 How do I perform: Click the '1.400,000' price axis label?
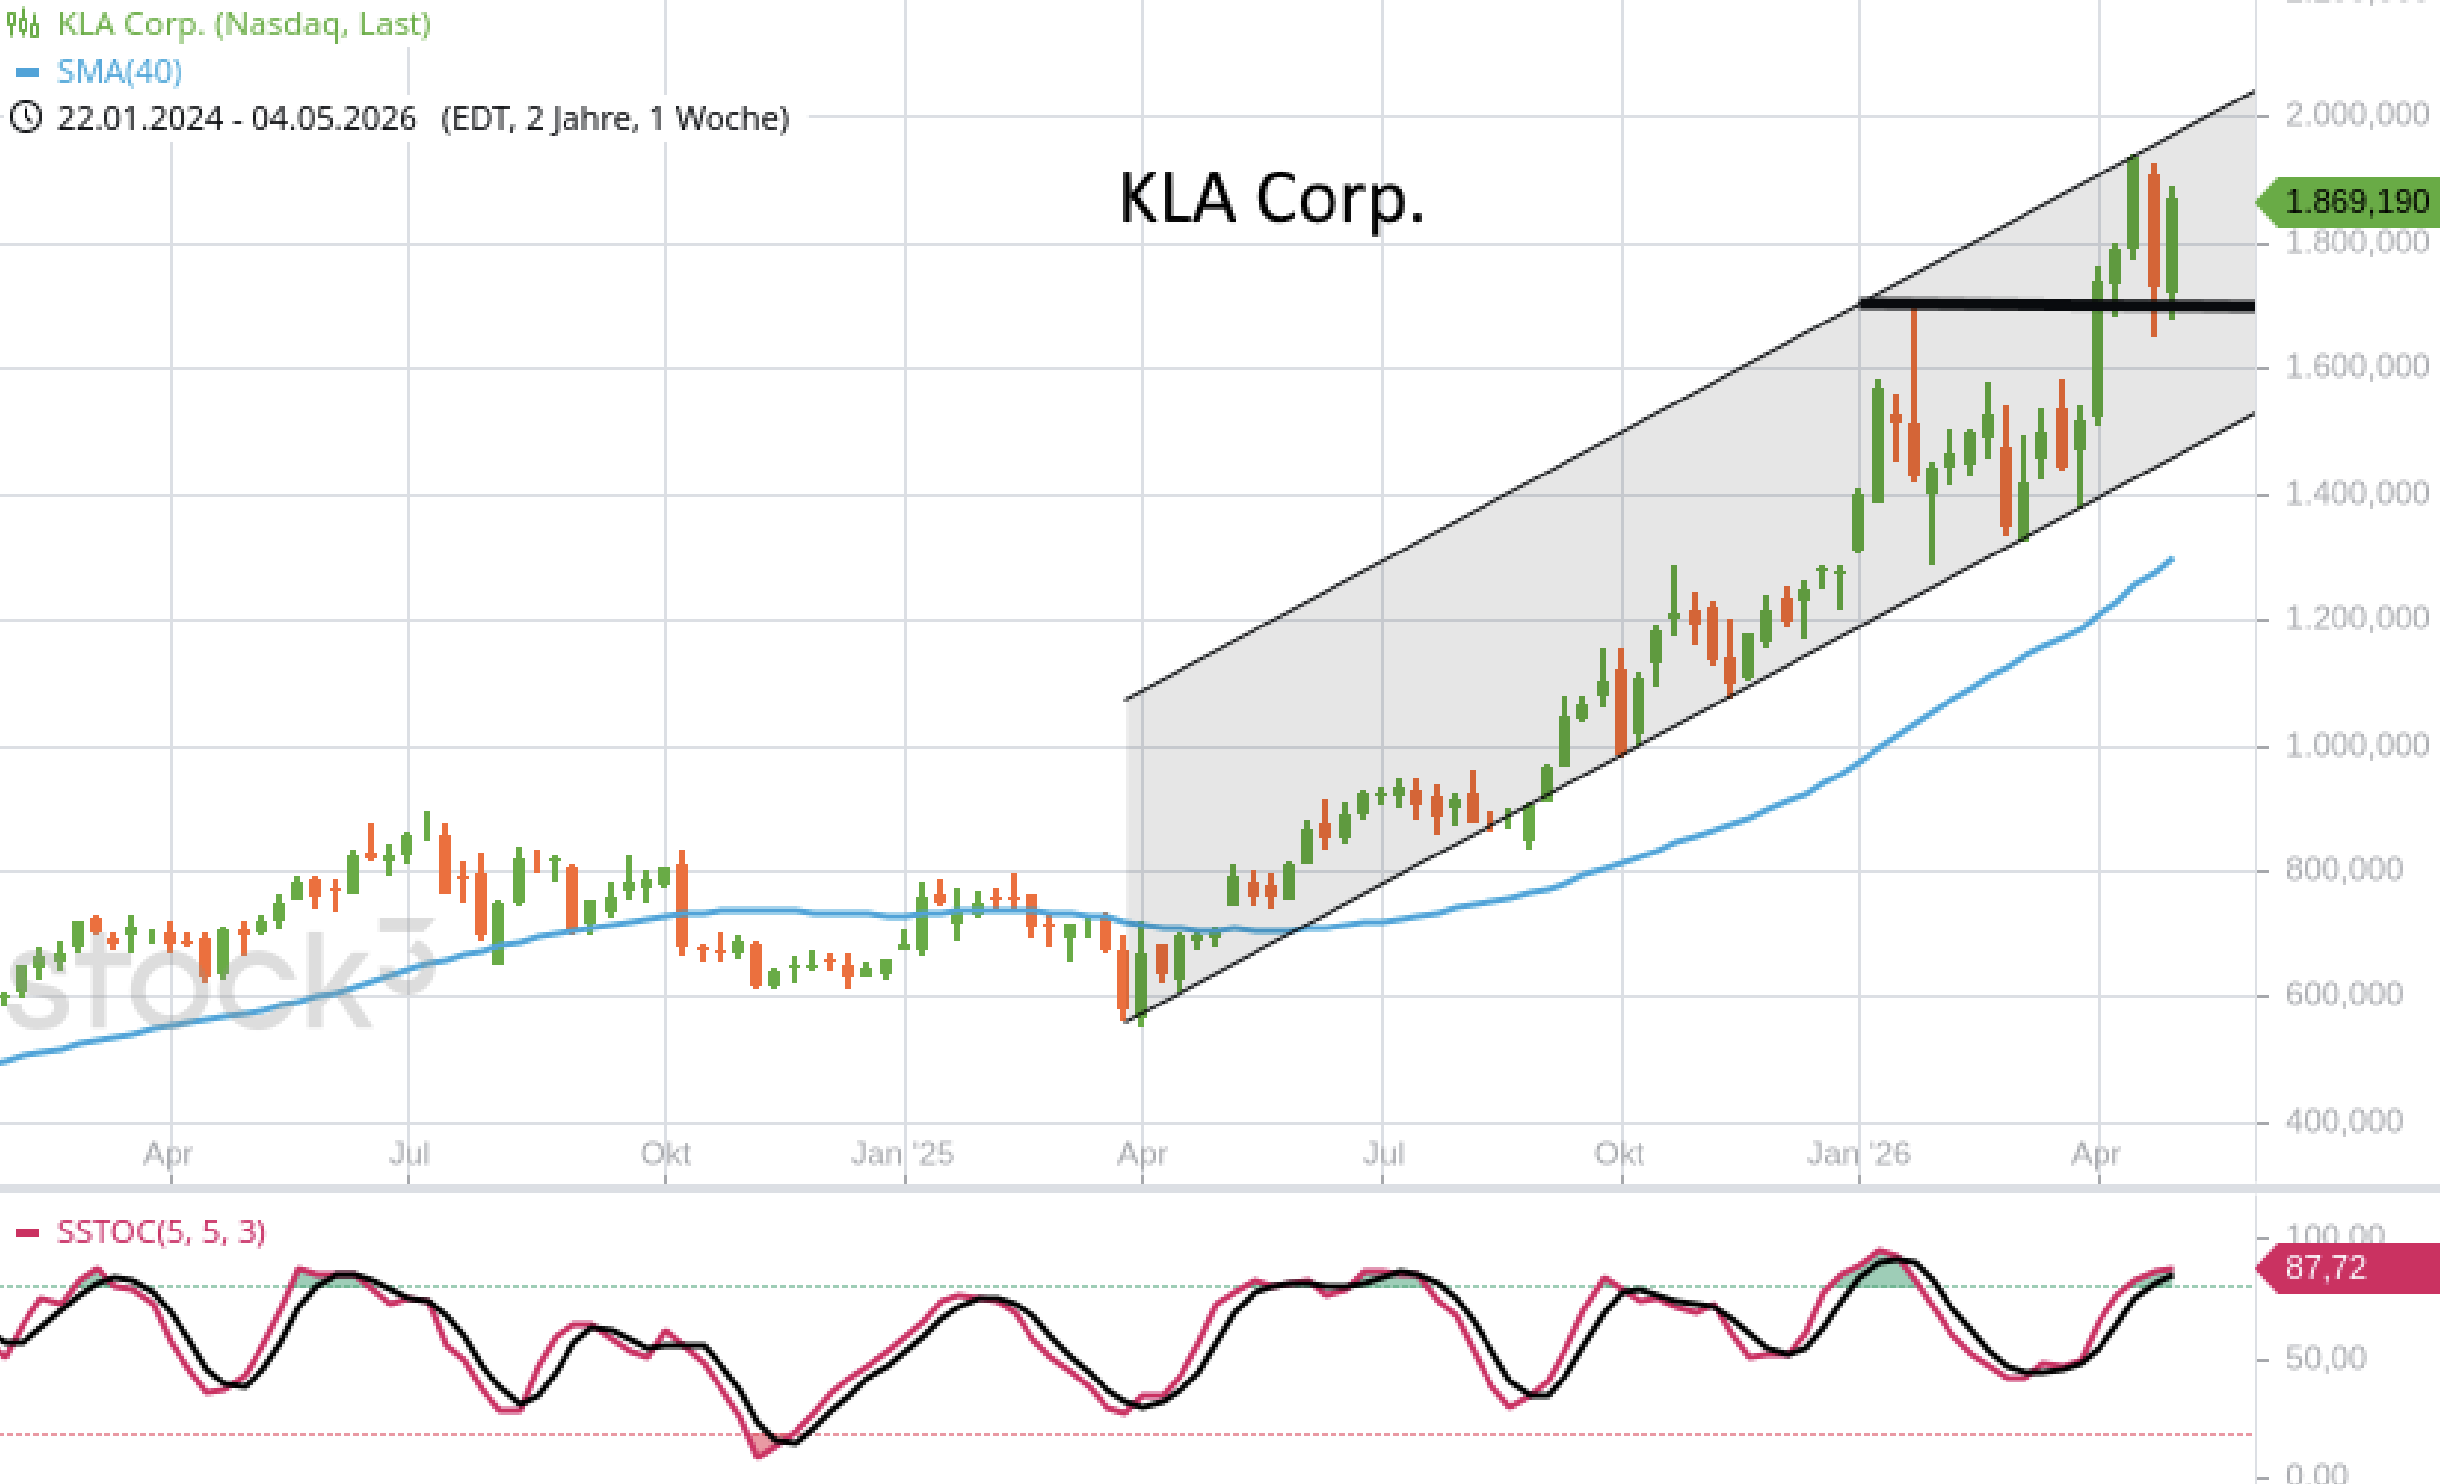[x=2357, y=493]
